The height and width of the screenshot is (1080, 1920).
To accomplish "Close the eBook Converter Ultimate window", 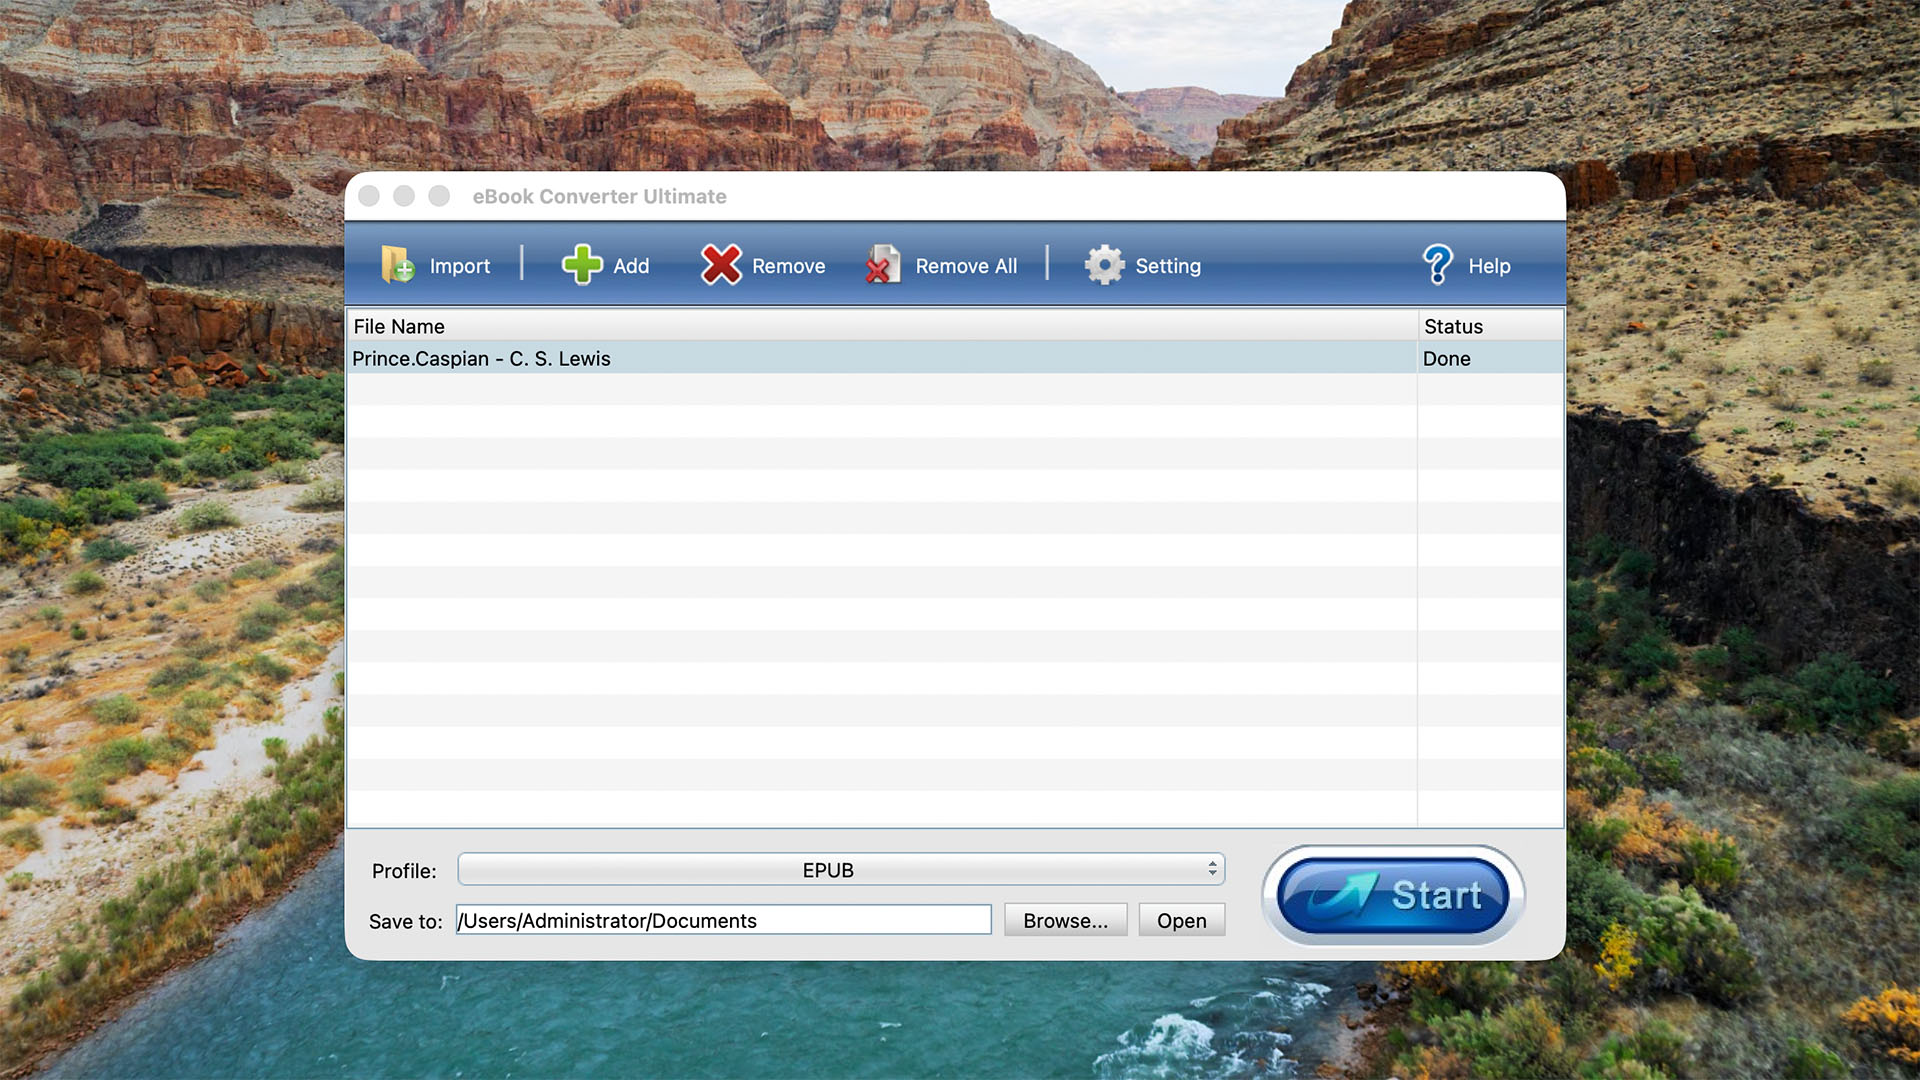I will tap(369, 196).
